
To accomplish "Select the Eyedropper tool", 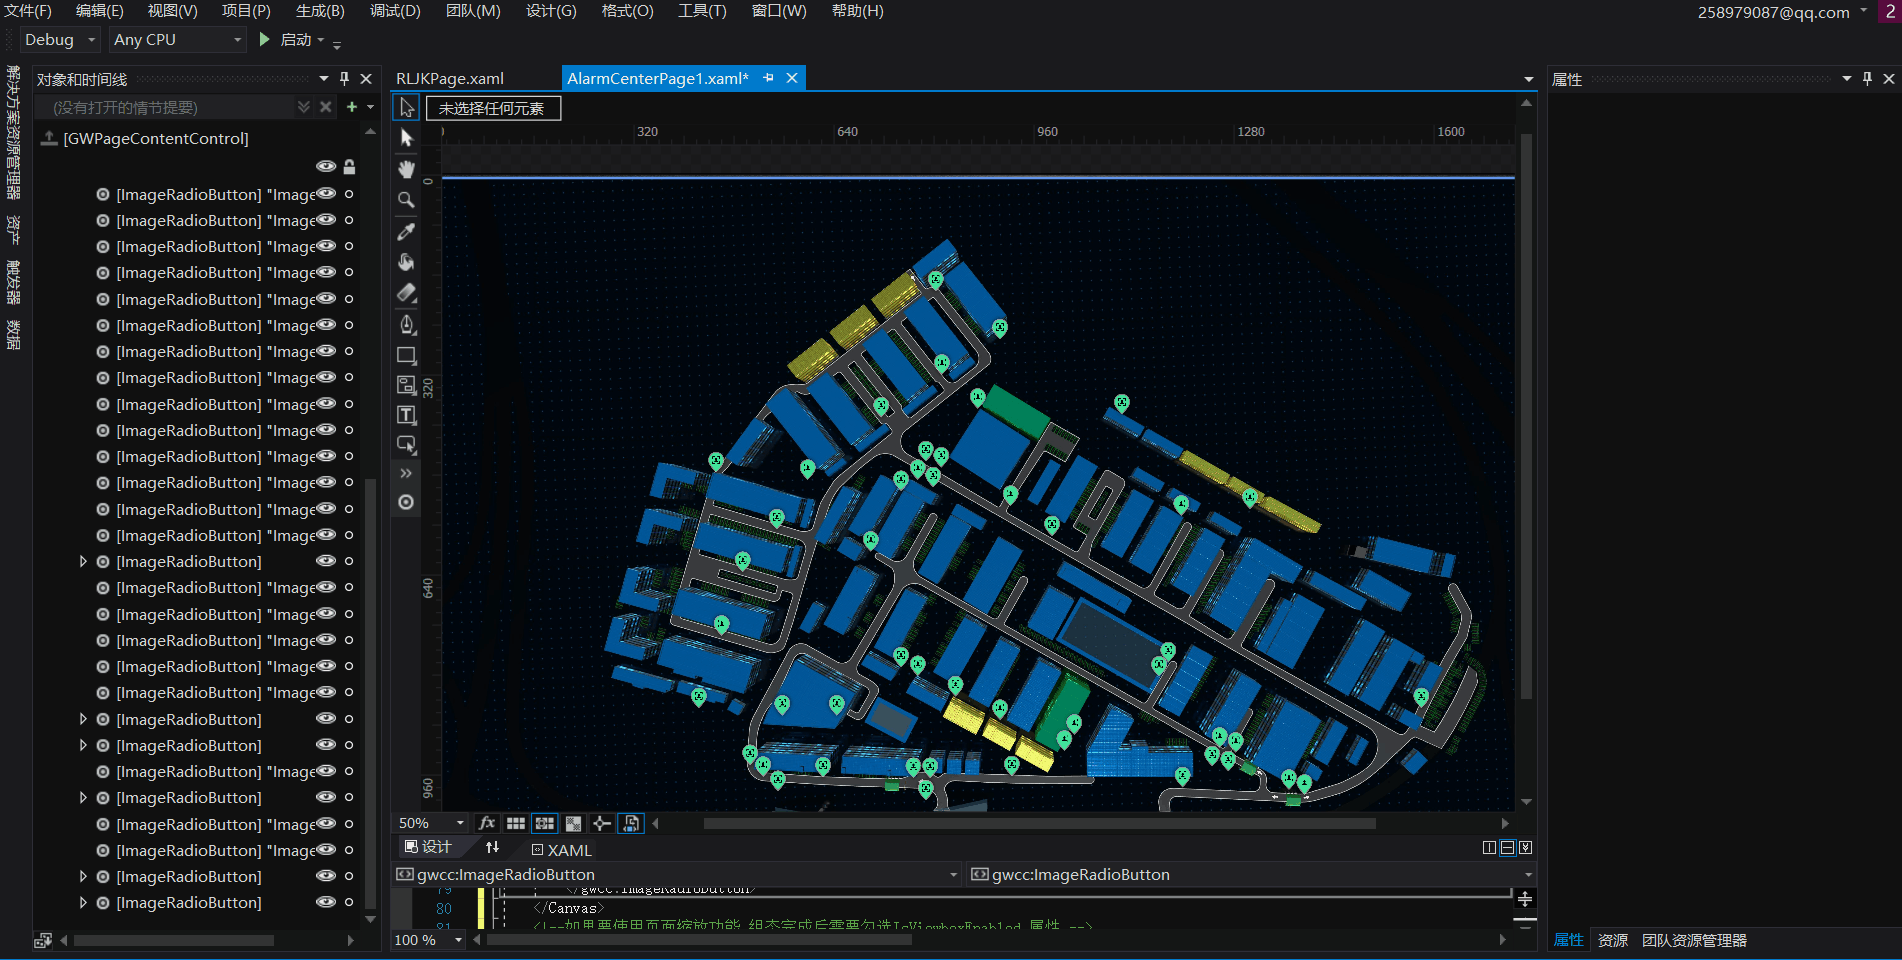I will 406,232.
